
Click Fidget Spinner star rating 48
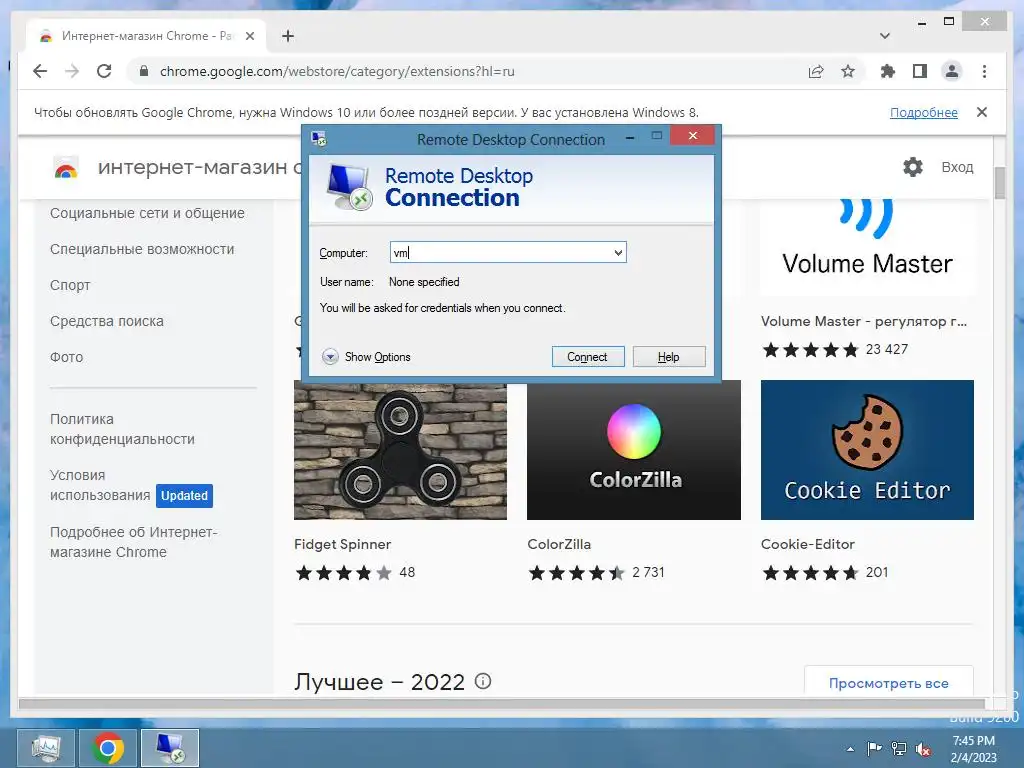click(355, 573)
